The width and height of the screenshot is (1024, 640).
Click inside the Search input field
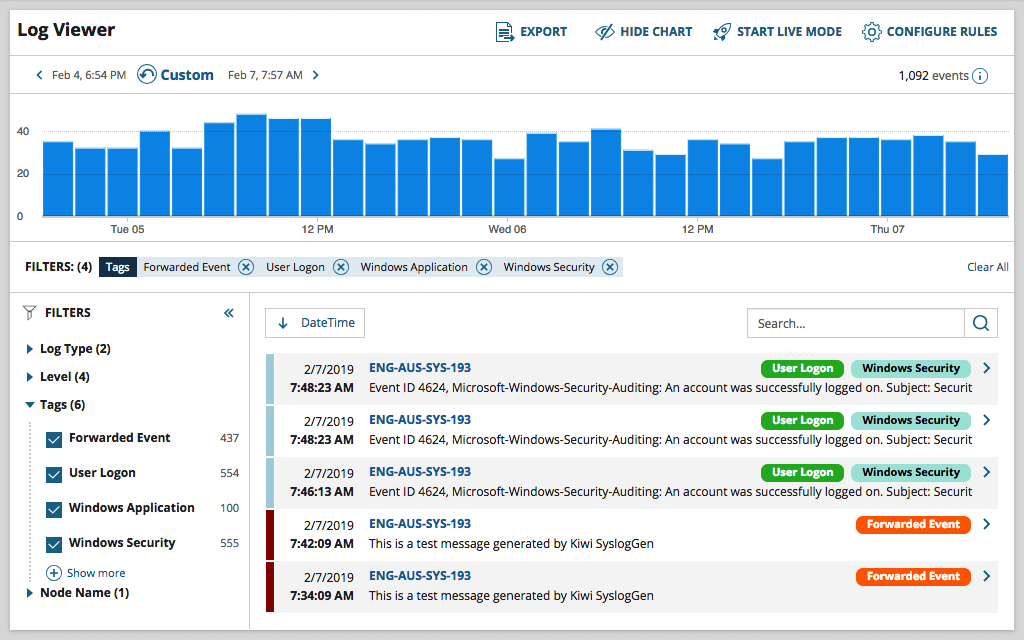855,323
